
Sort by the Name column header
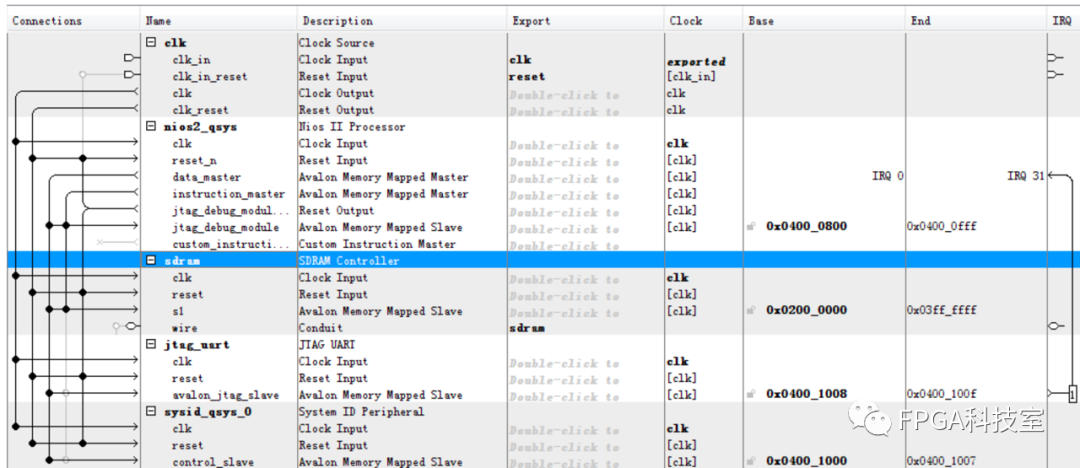tap(158, 21)
